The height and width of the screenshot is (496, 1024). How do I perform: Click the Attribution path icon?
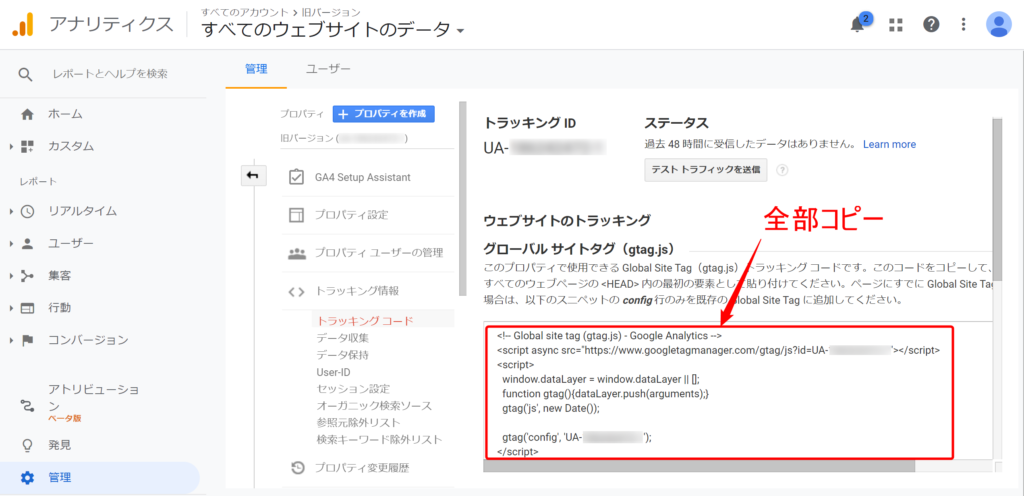click(x=27, y=406)
